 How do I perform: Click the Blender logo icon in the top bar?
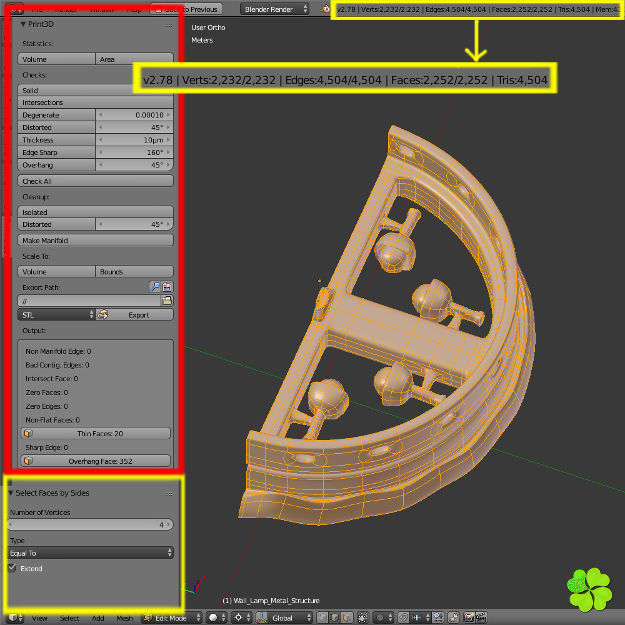[326, 9]
